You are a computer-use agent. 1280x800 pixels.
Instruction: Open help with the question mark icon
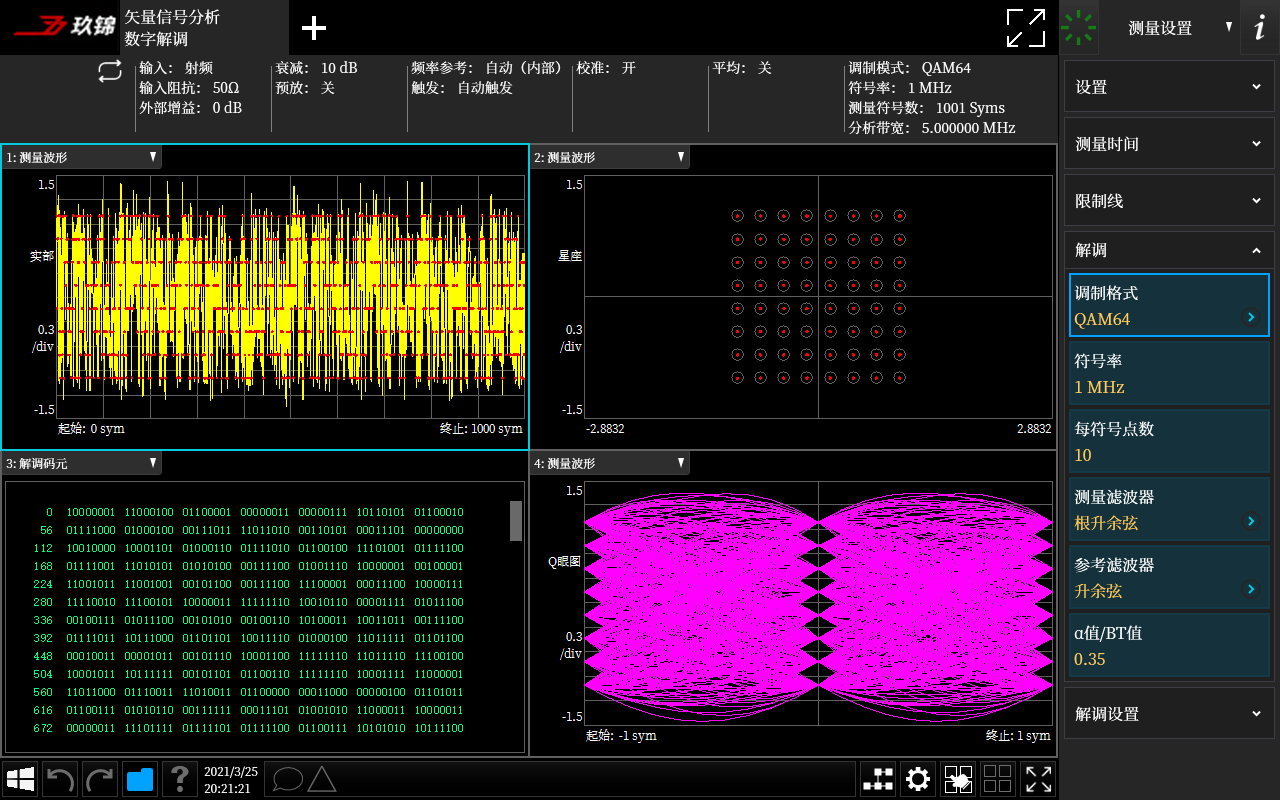pyautogui.click(x=179, y=779)
